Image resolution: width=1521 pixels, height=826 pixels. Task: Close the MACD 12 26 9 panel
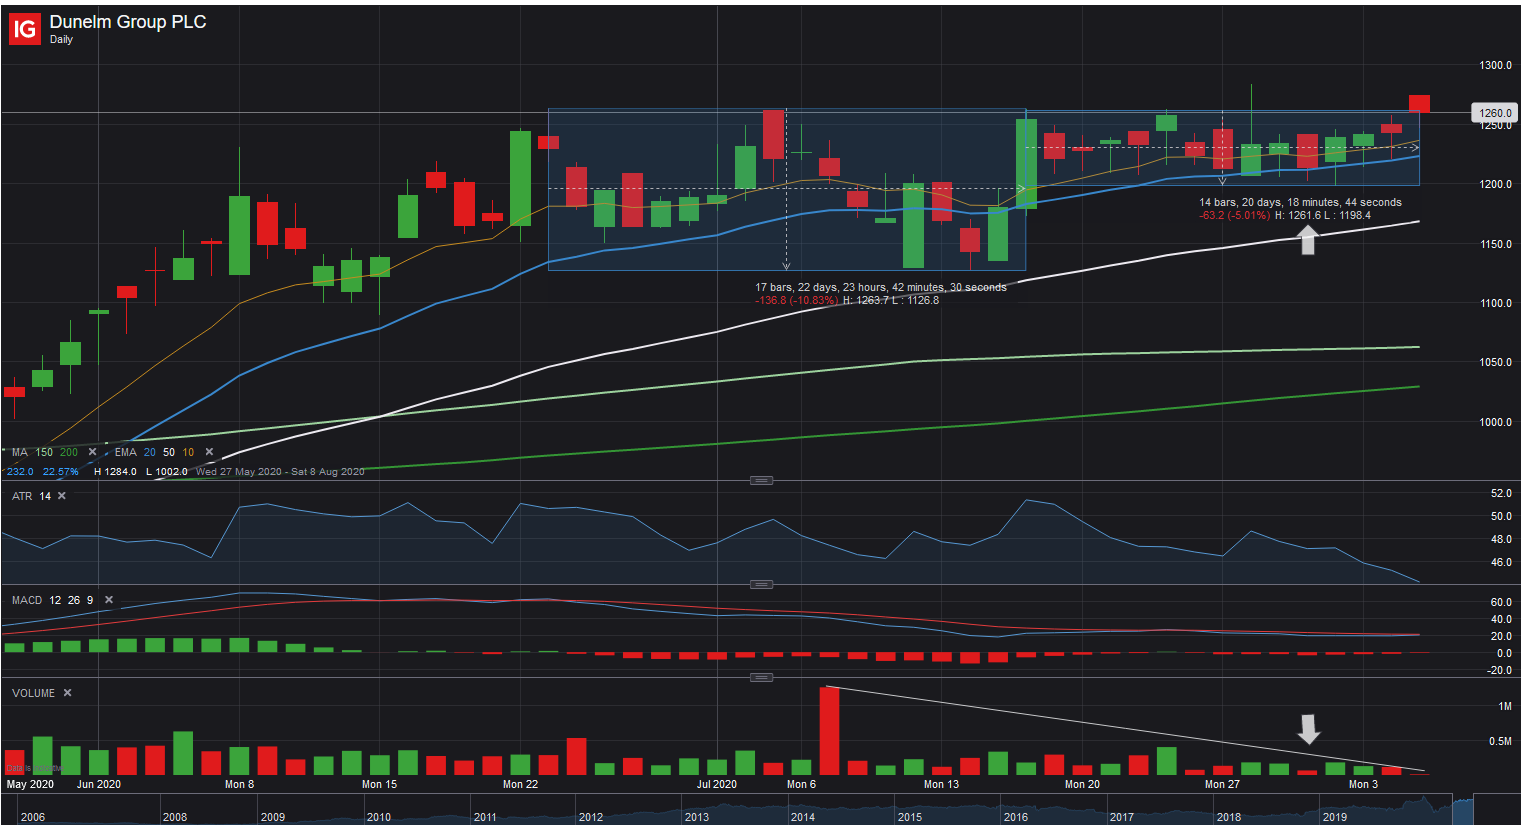[x=109, y=600]
